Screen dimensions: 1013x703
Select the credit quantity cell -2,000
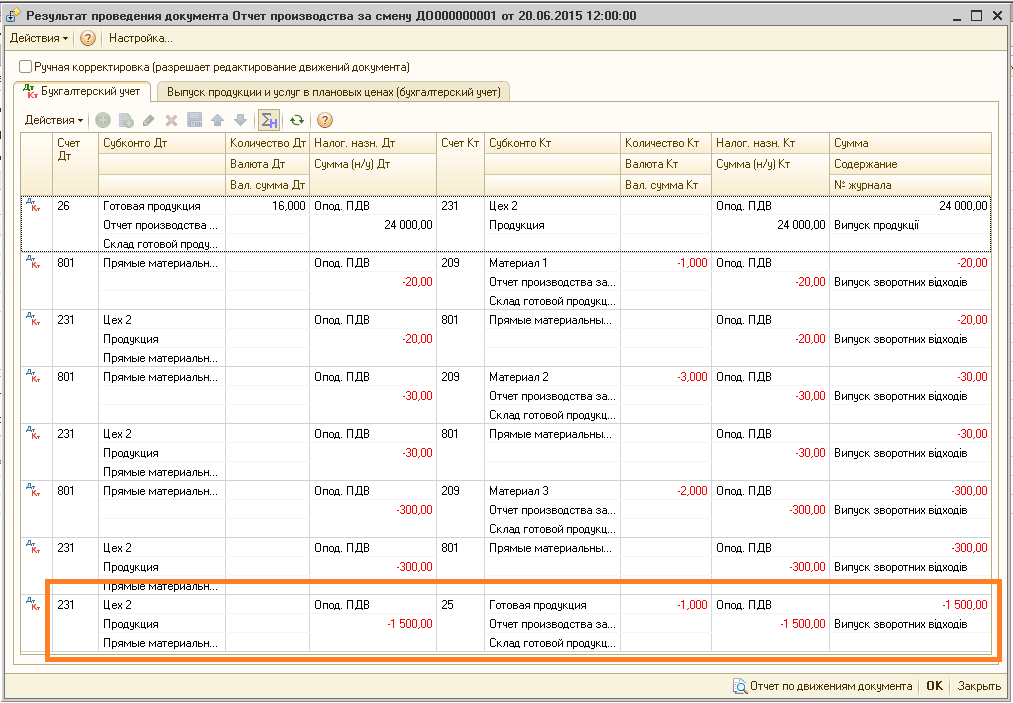(666, 491)
